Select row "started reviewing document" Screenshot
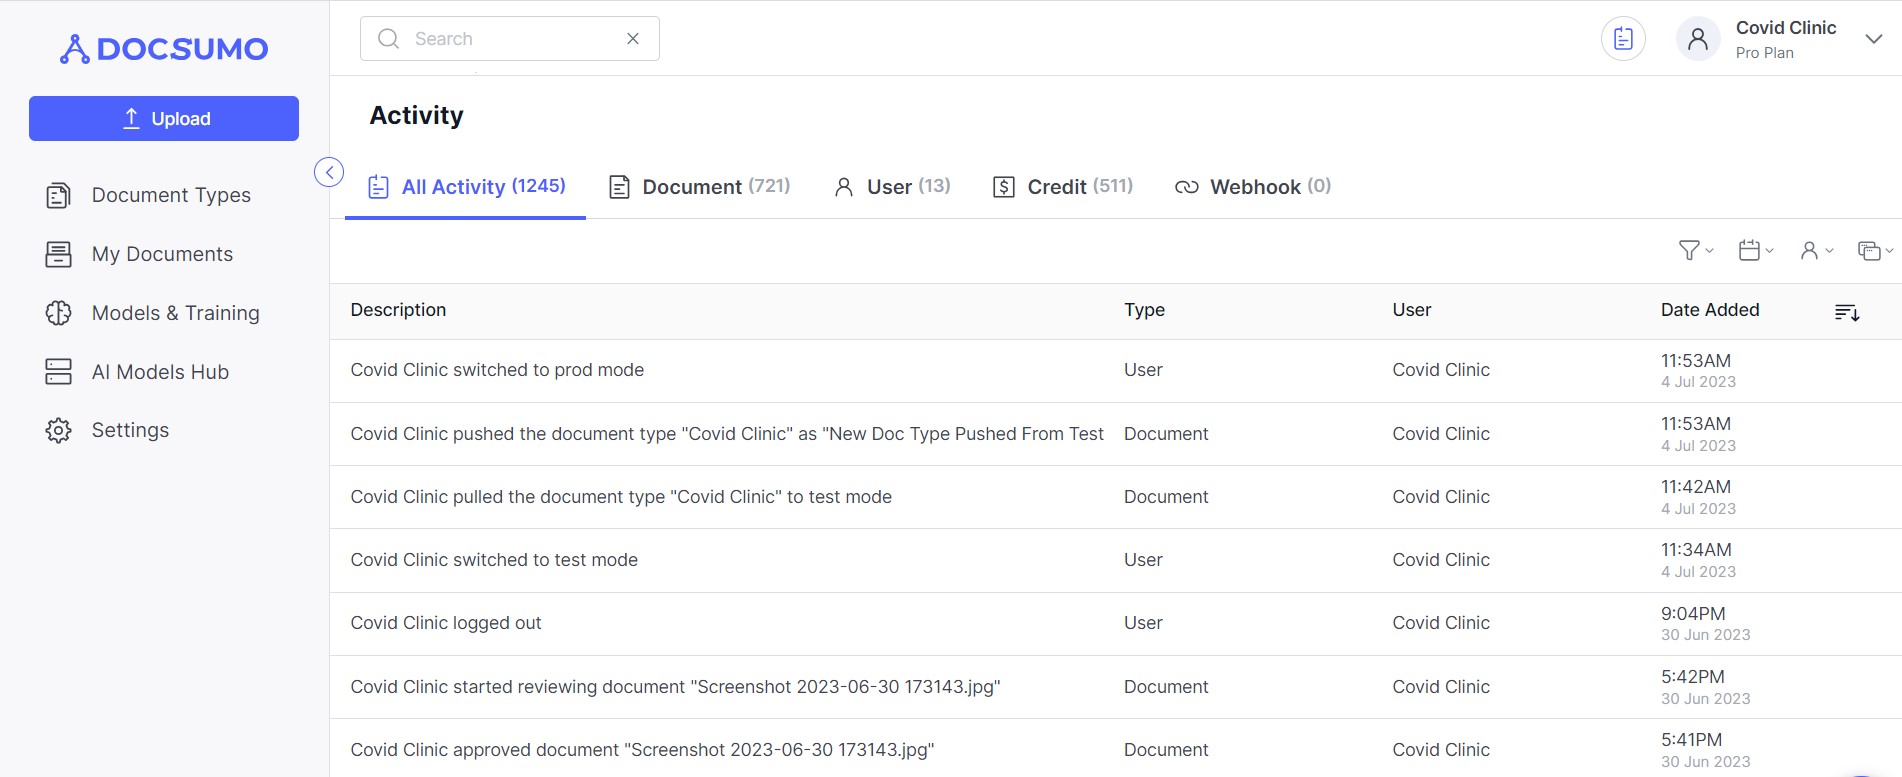The height and width of the screenshot is (777, 1902). (x=1116, y=687)
